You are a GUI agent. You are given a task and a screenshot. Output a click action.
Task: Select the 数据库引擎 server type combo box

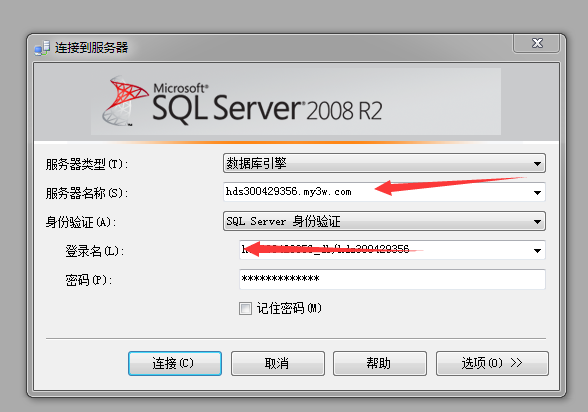[x=384, y=163]
